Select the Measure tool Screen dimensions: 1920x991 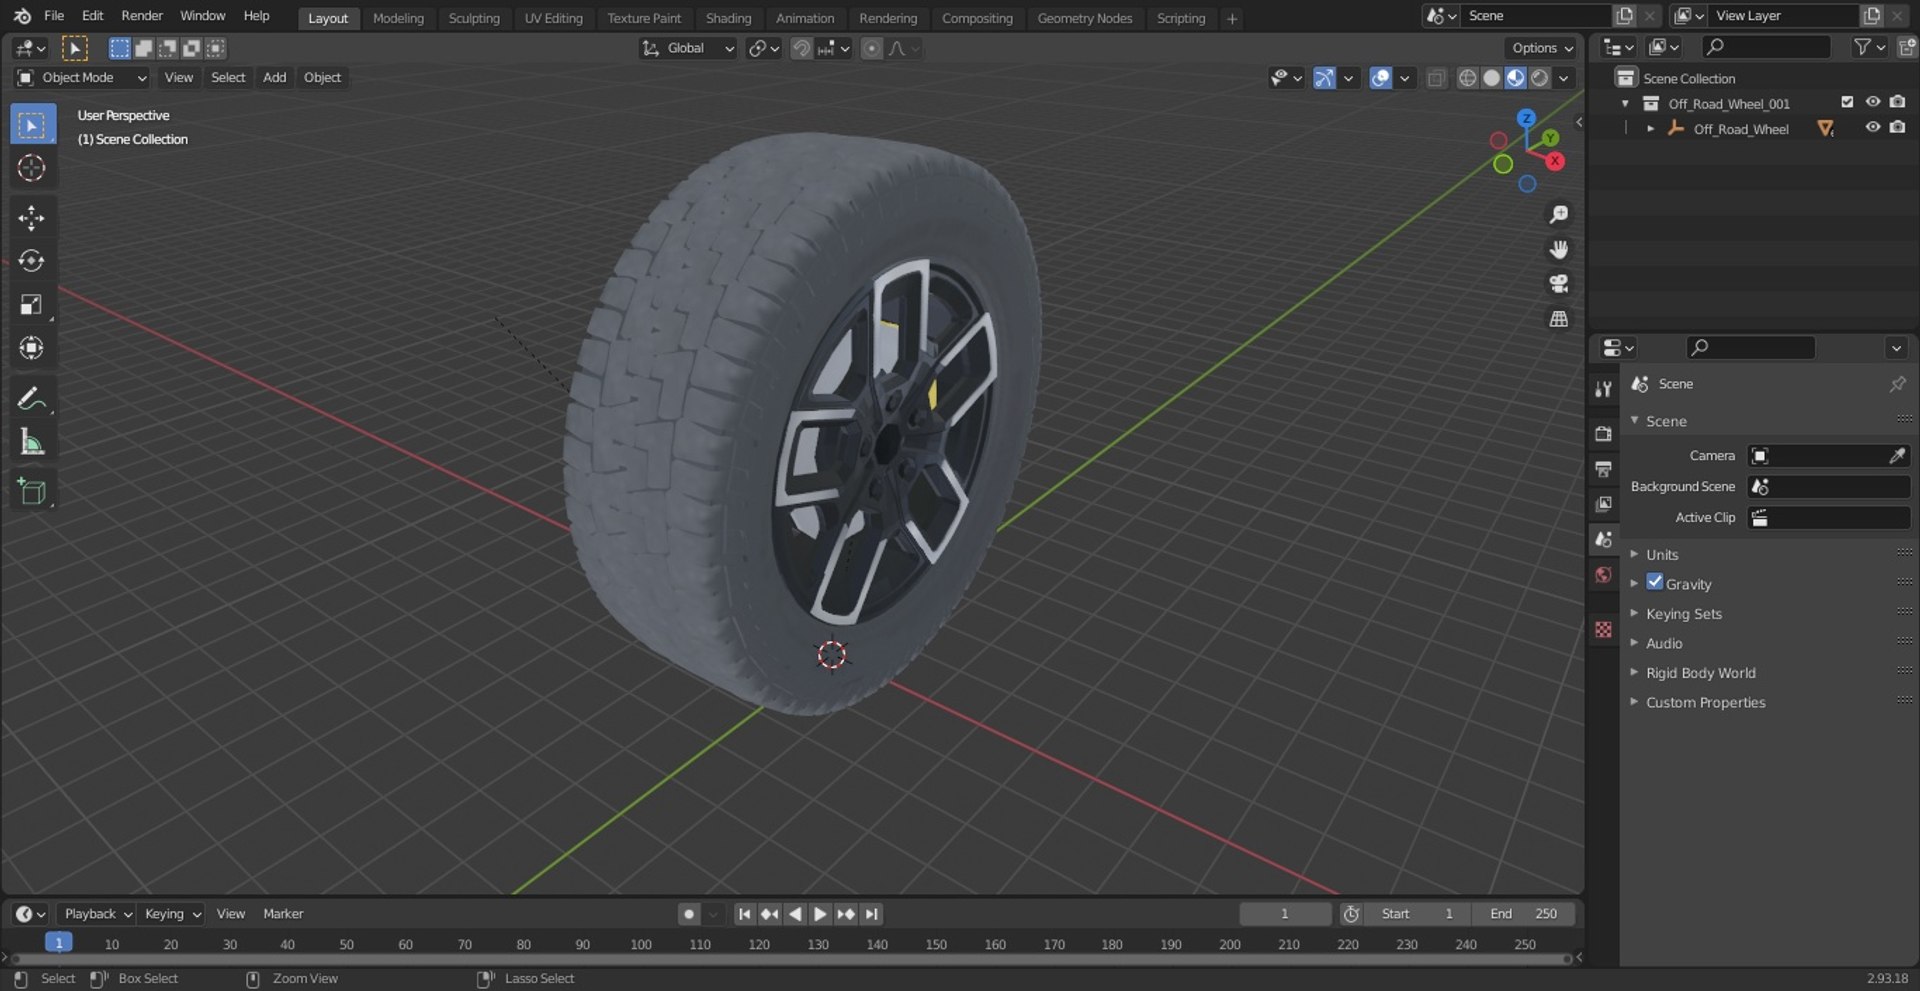[x=32, y=441]
